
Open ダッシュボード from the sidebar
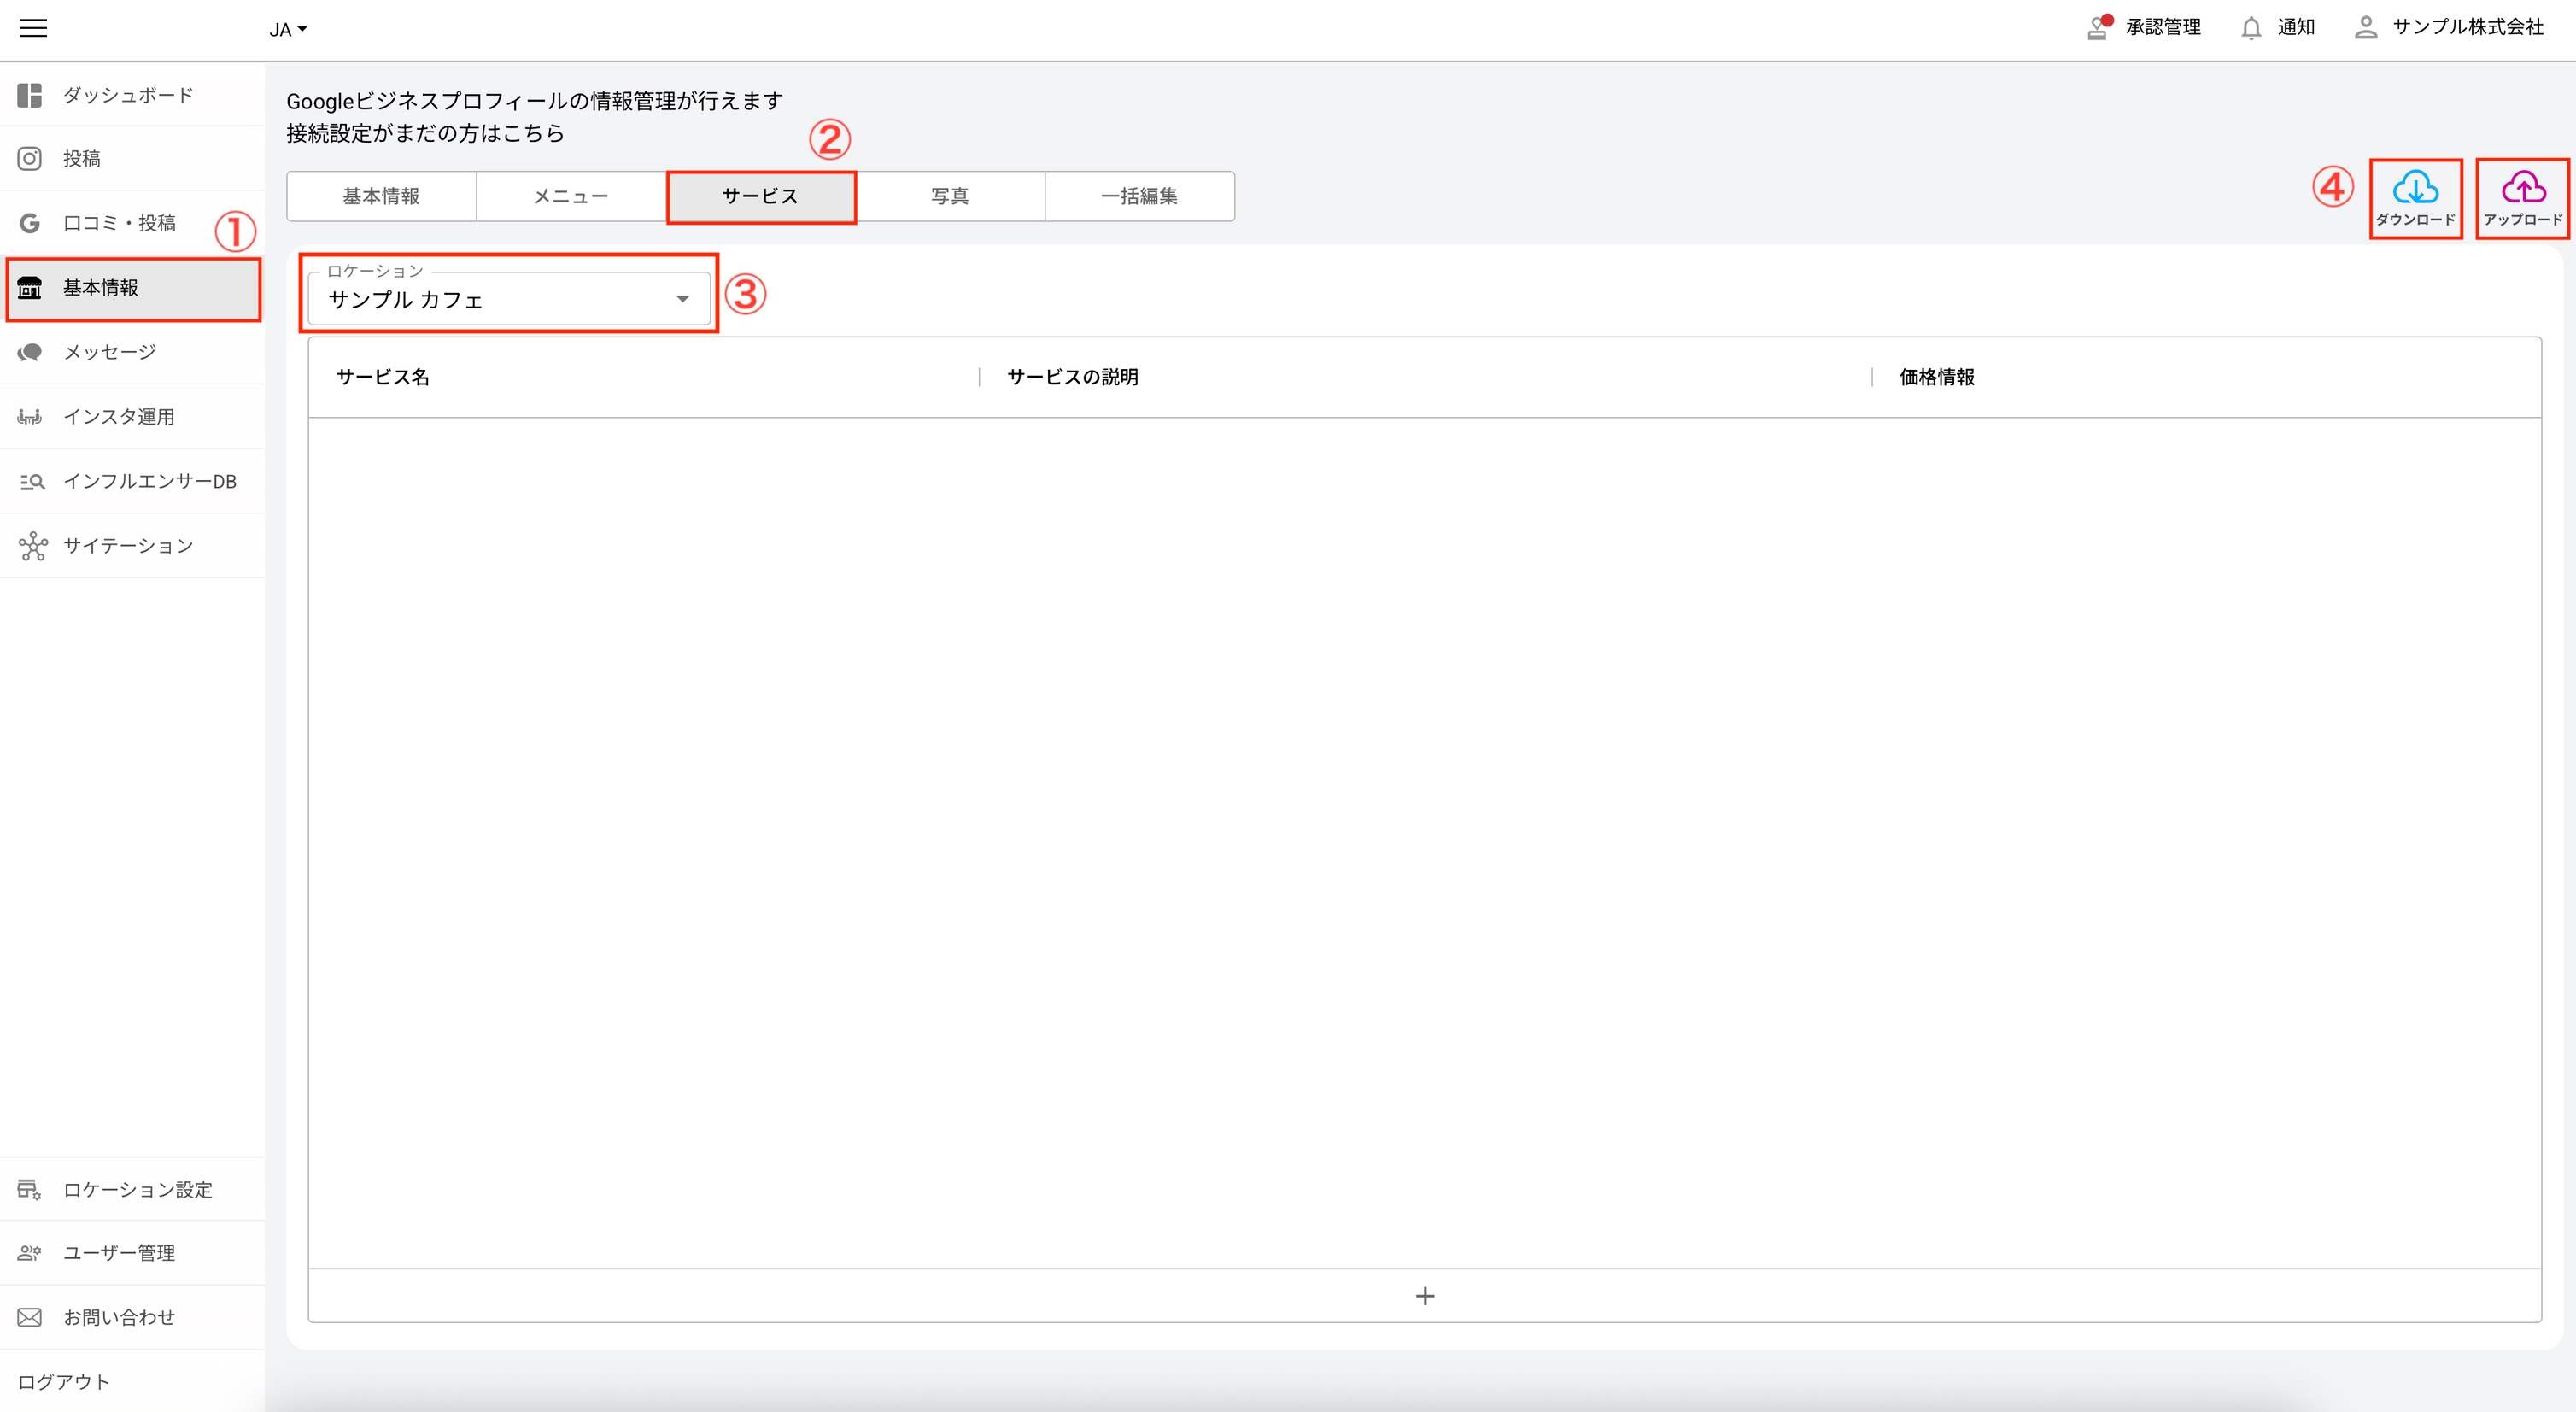point(128,95)
